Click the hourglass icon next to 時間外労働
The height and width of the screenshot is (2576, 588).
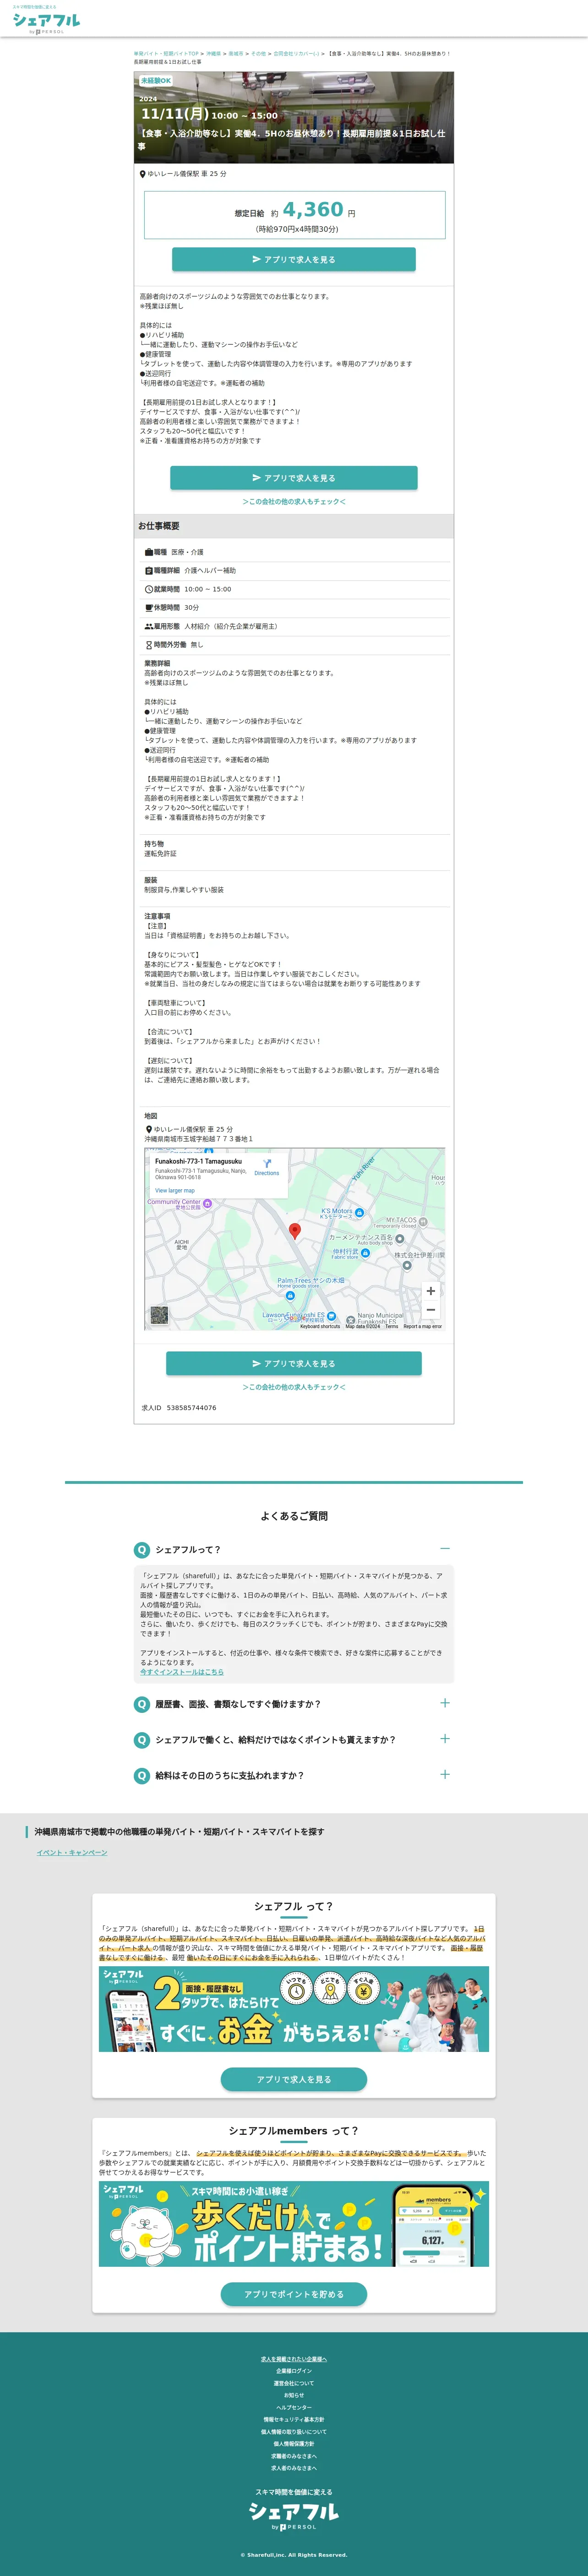(x=149, y=645)
